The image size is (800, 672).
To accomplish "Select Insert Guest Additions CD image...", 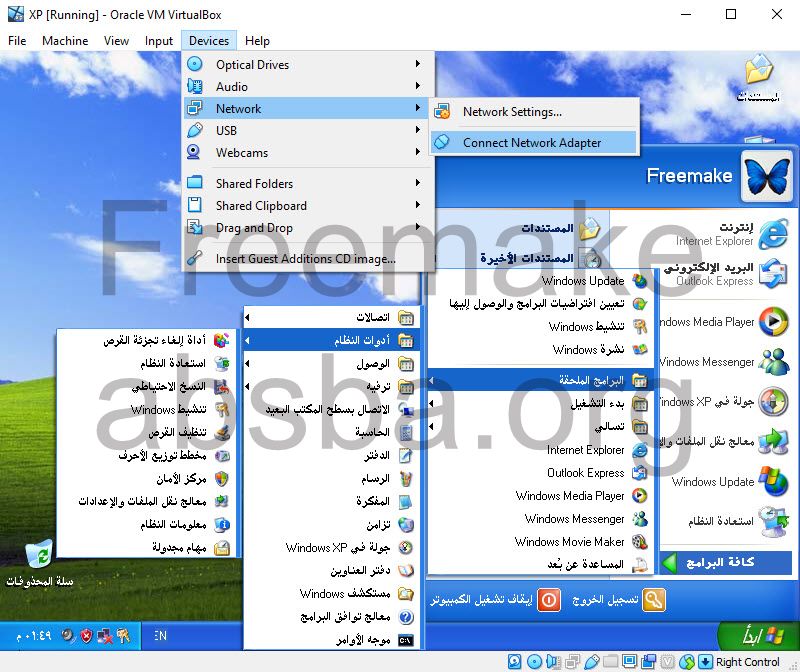I will coord(308,258).
